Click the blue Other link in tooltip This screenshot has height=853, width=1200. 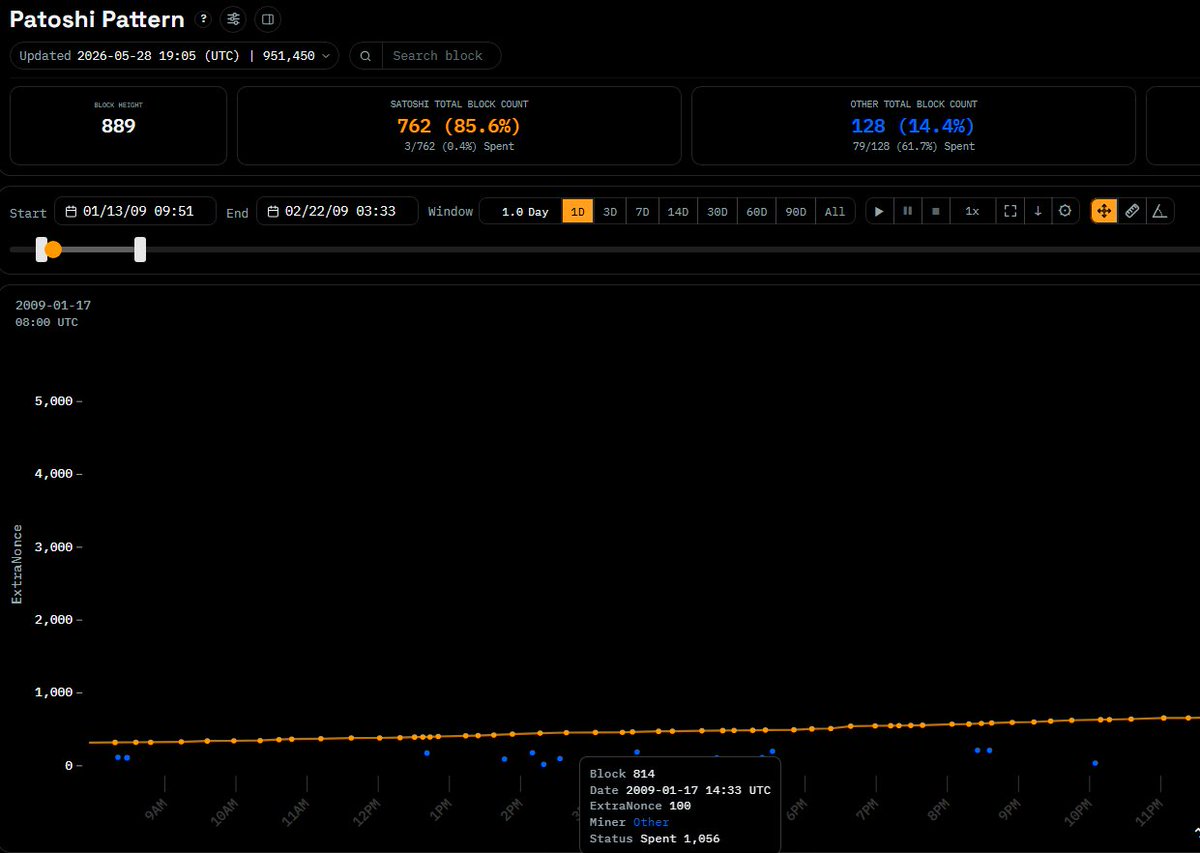pyautogui.click(x=651, y=822)
